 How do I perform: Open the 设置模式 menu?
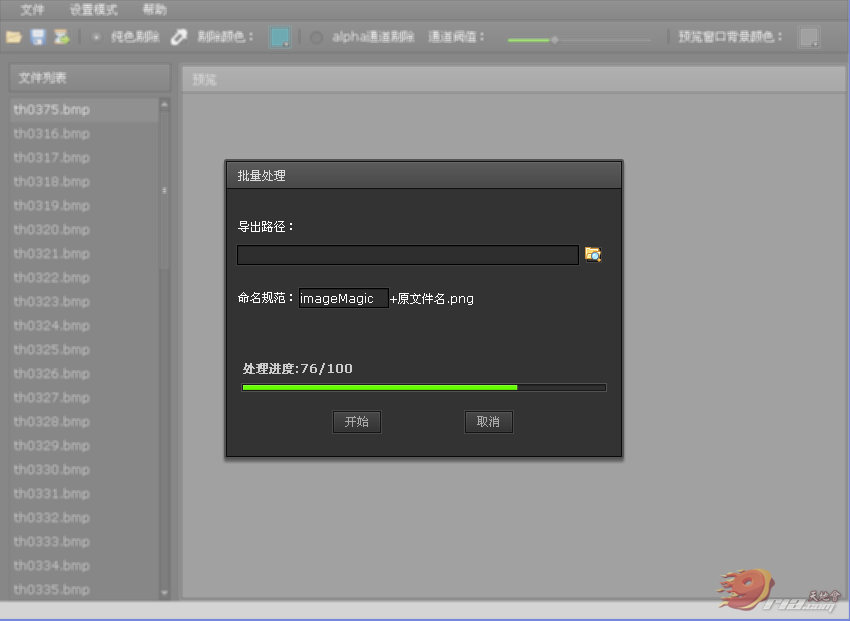pyautogui.click(x=93, y=10)
